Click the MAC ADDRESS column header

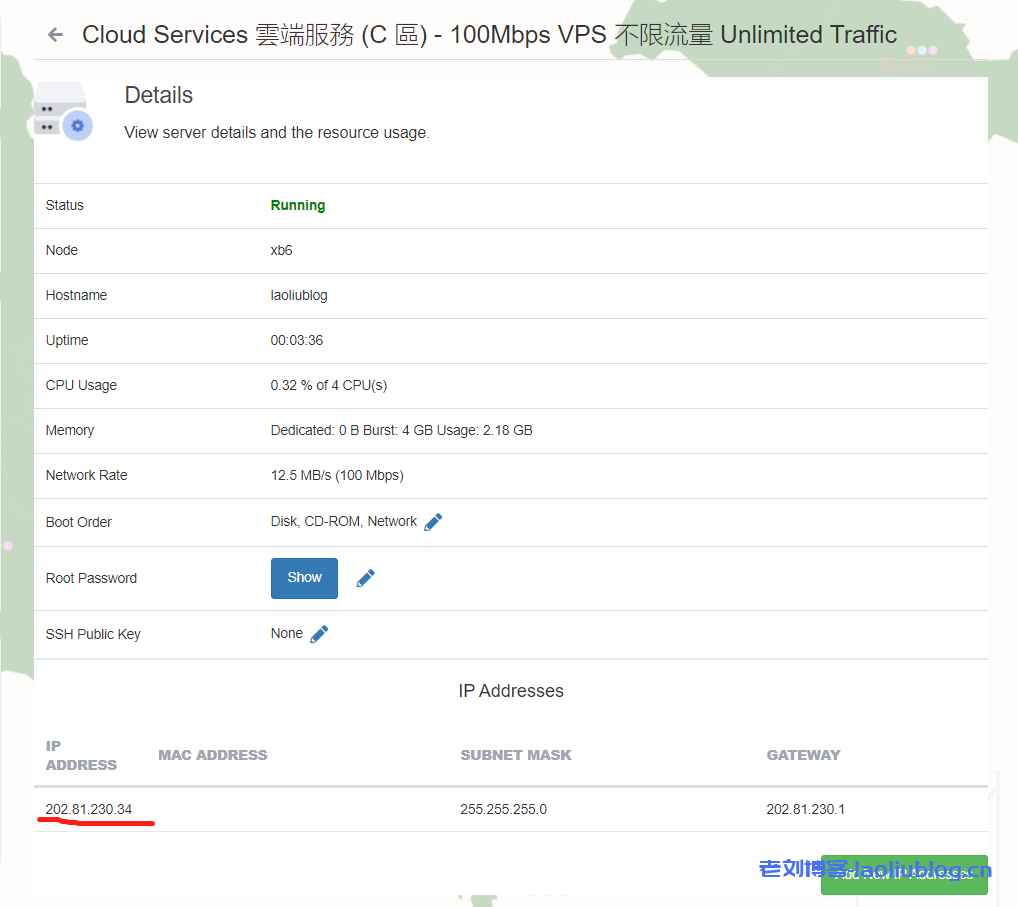213,755
